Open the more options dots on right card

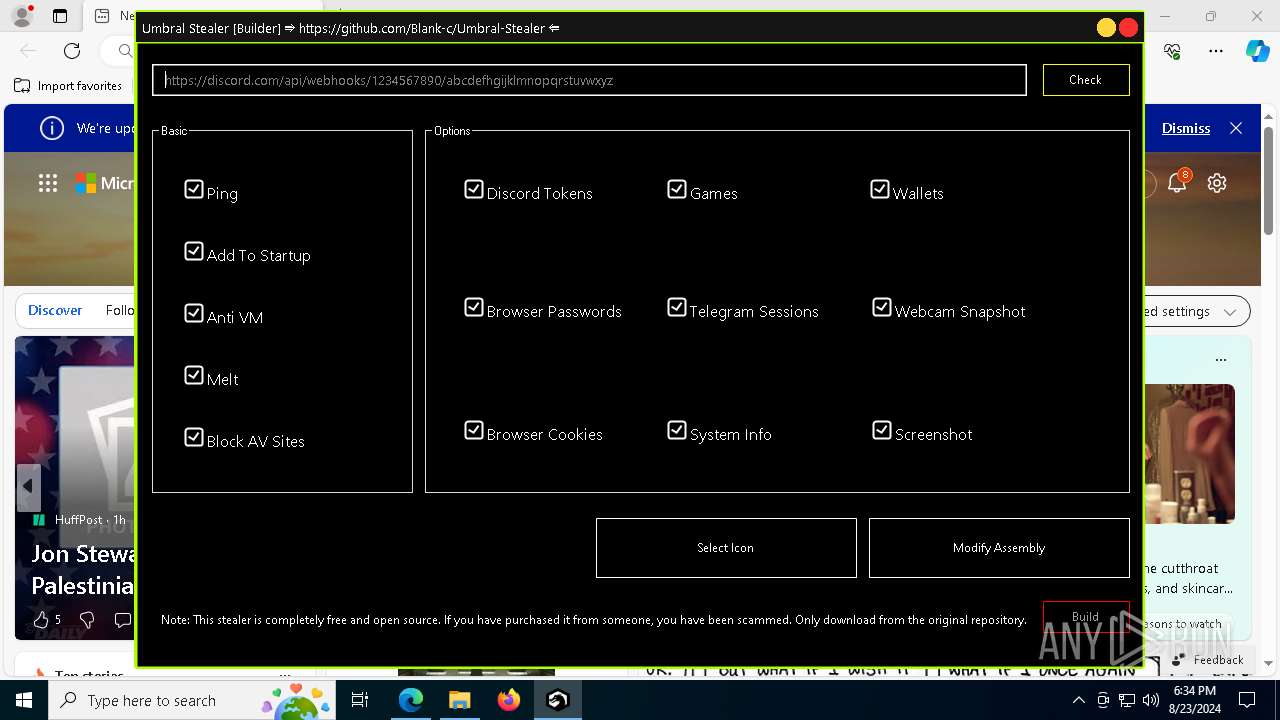pos(1221,359)
